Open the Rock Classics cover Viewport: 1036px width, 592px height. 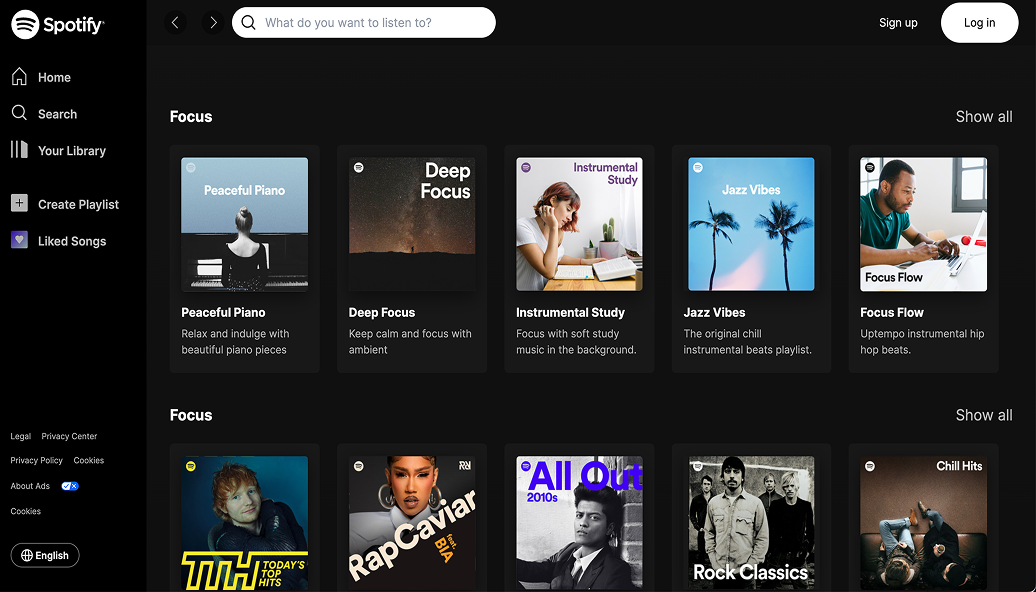point(751,523)
